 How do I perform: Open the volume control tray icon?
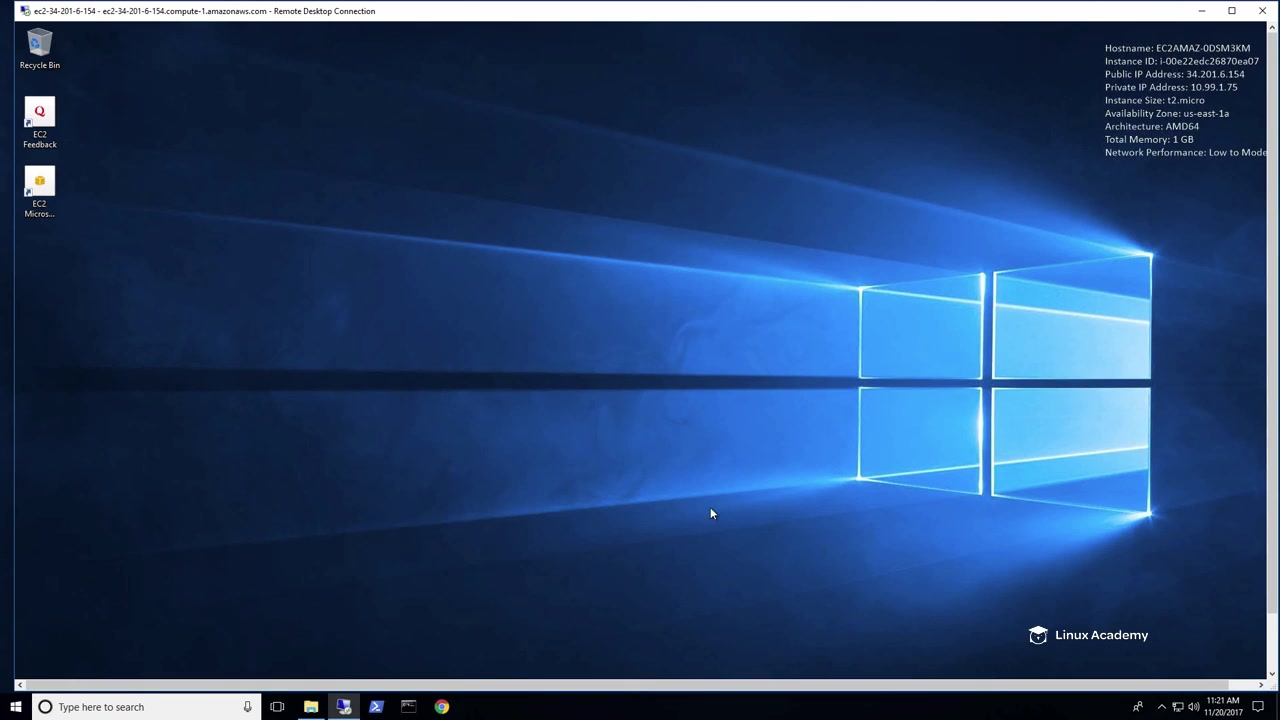point(1193,707)
